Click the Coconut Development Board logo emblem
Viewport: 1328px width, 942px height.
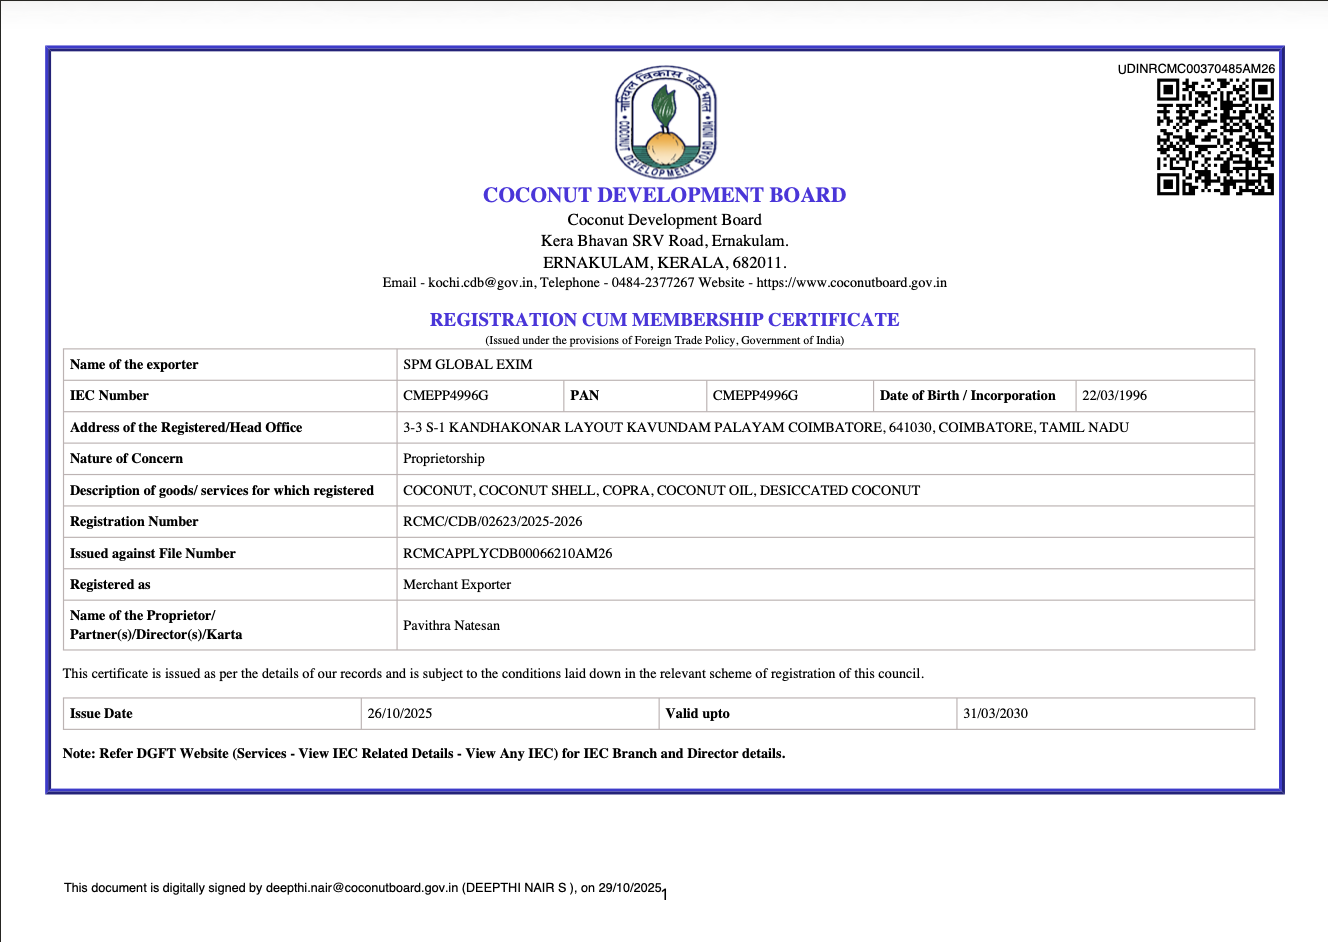pos(665,122)
